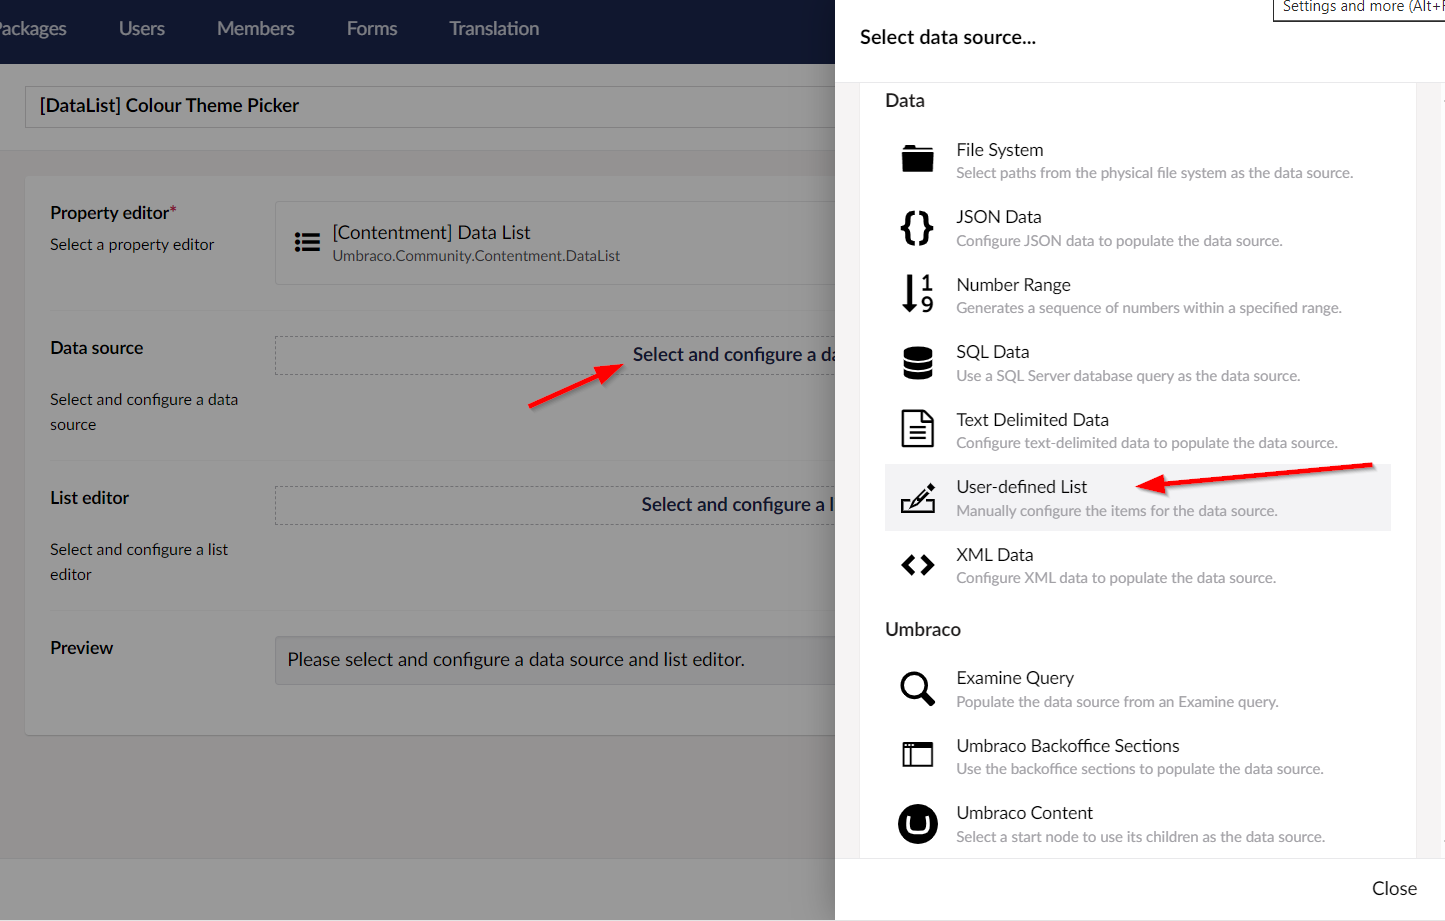Click the Umbraco Content logo icon
The width and height of the screenshot is (1445, 921).
917,823
